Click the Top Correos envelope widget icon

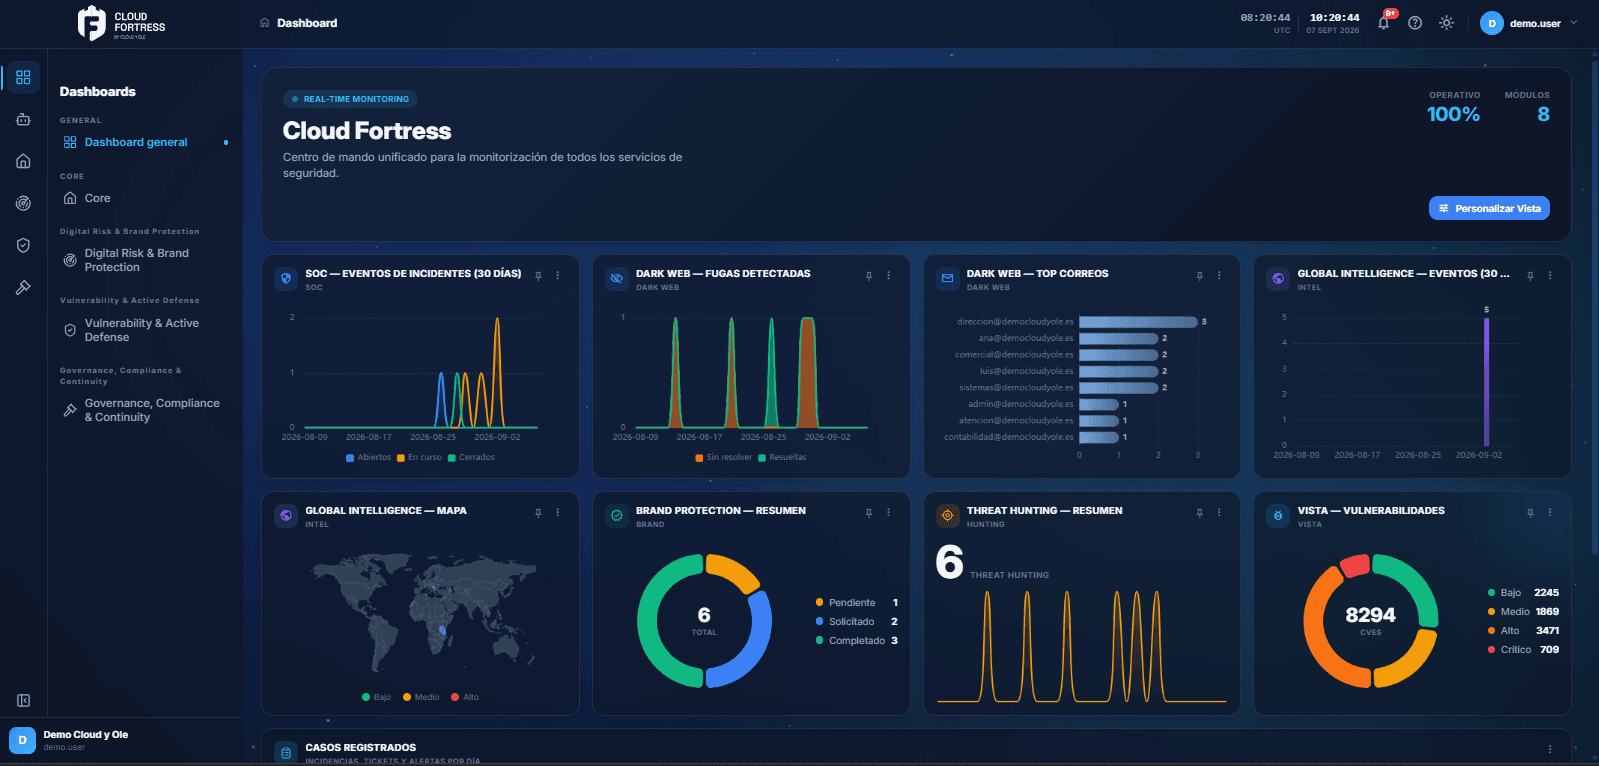click(x=947, y=279)
